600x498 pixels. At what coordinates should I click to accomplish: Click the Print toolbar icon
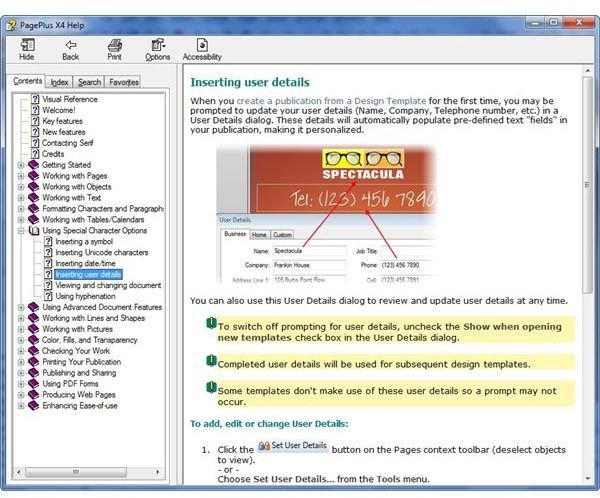tap(114, 45)
